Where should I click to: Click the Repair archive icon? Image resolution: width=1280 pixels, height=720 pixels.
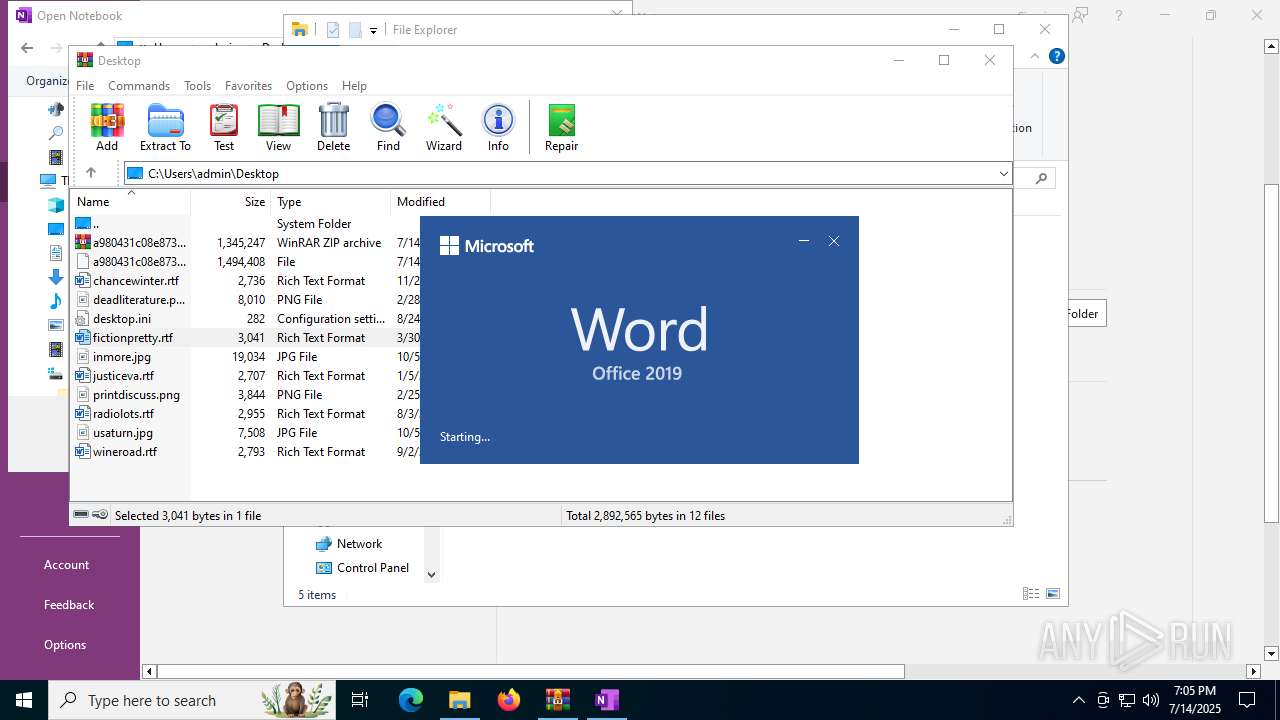tap(561, 127)
